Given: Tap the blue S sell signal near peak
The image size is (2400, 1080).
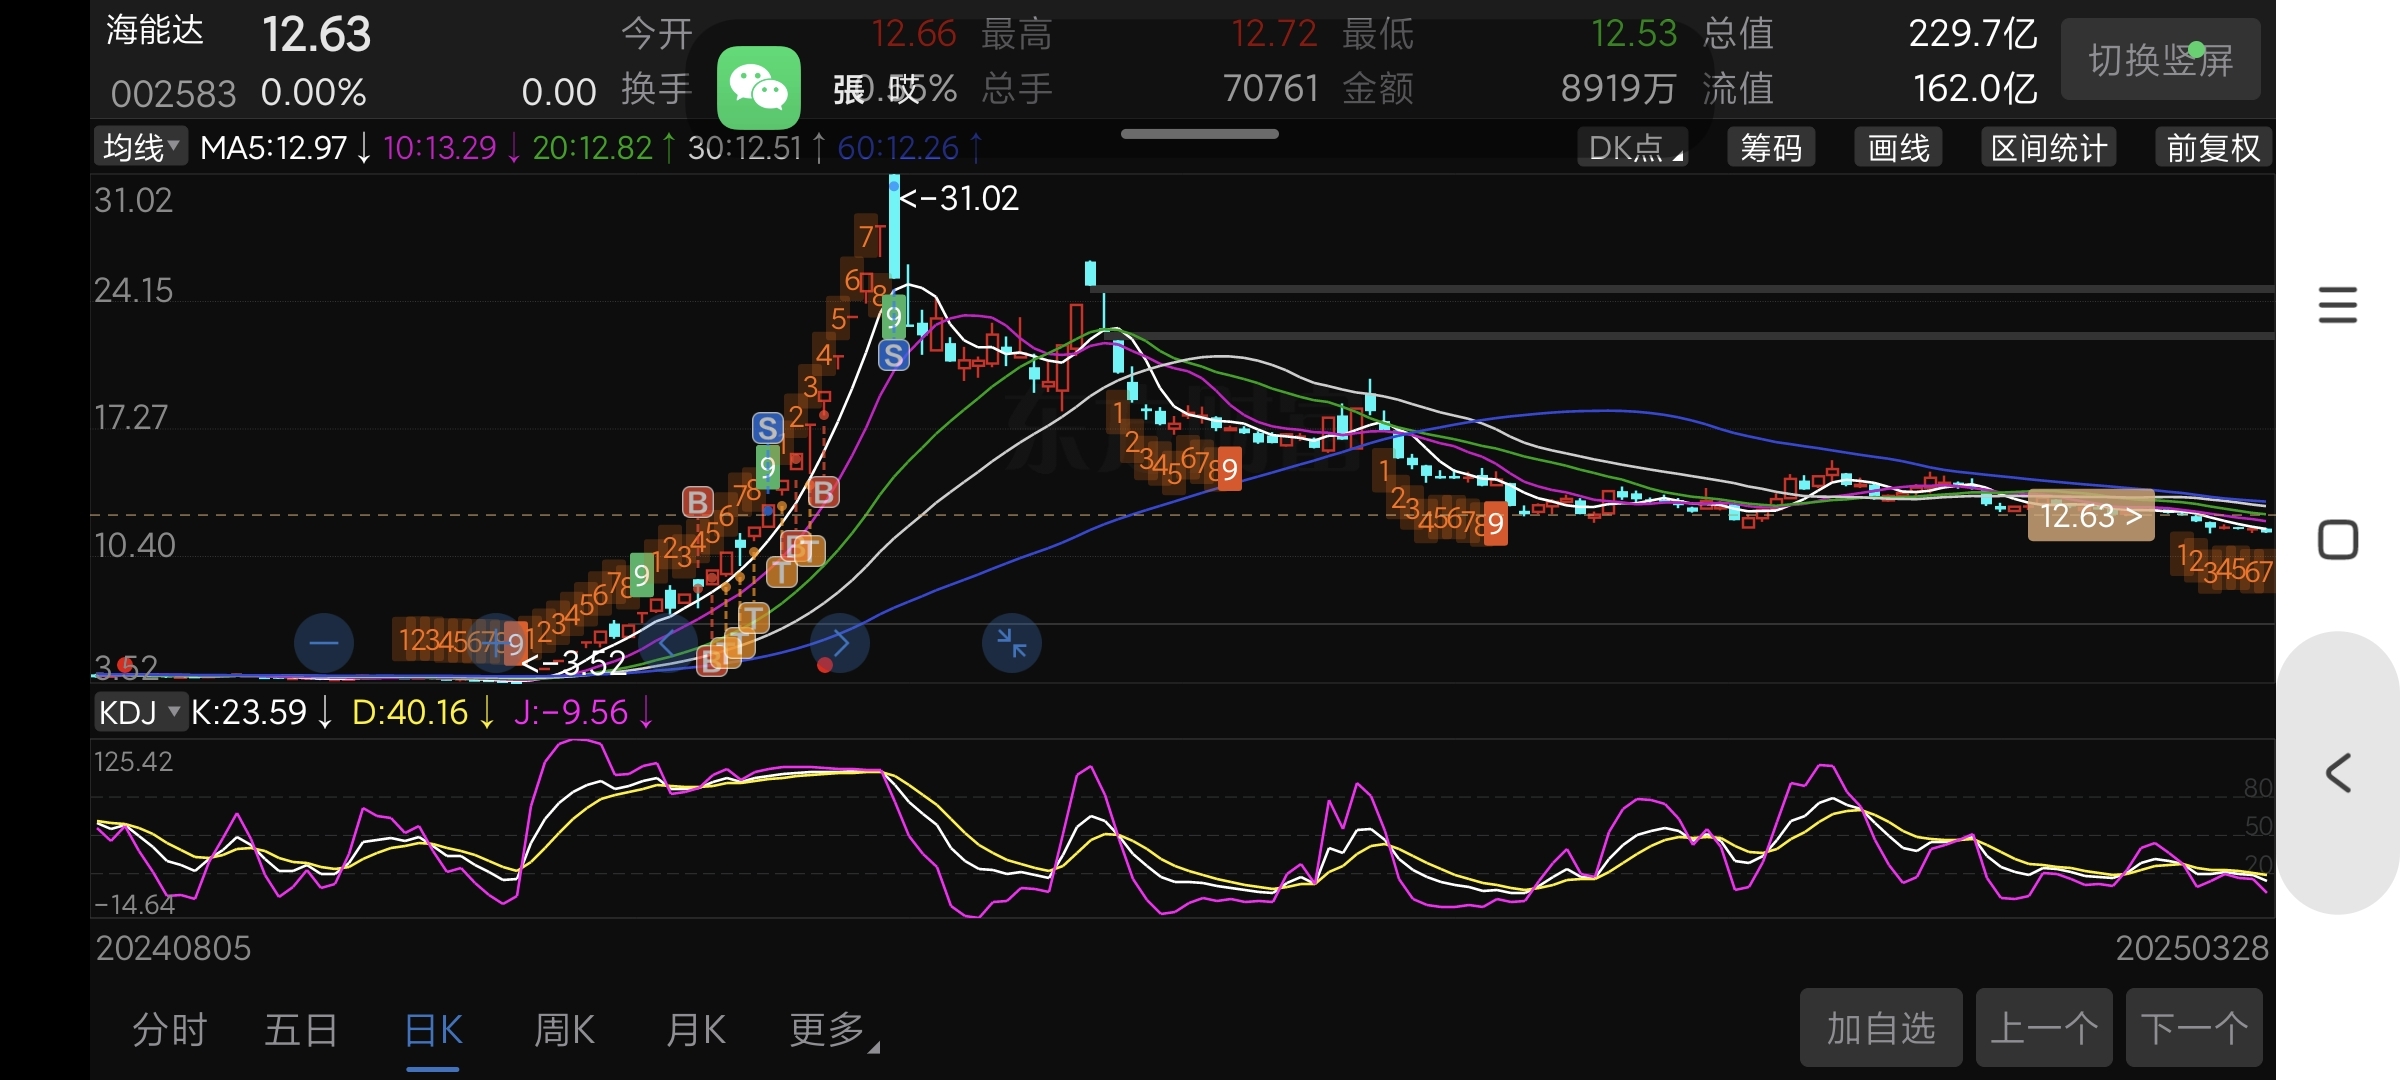Looking at the screenshot, I should coord(893,355).
